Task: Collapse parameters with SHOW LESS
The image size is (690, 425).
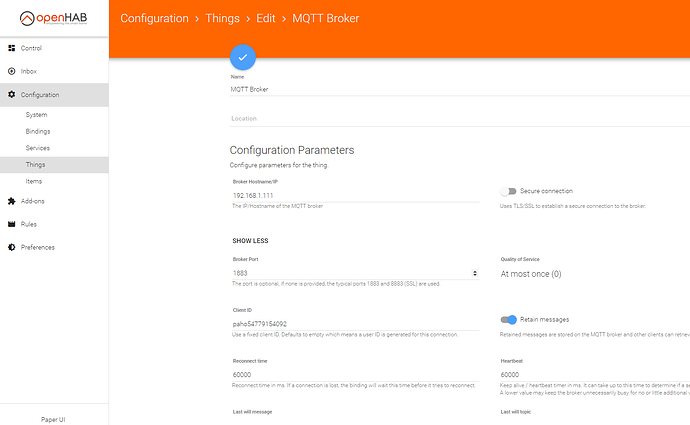Action: [x=249, y=241]
